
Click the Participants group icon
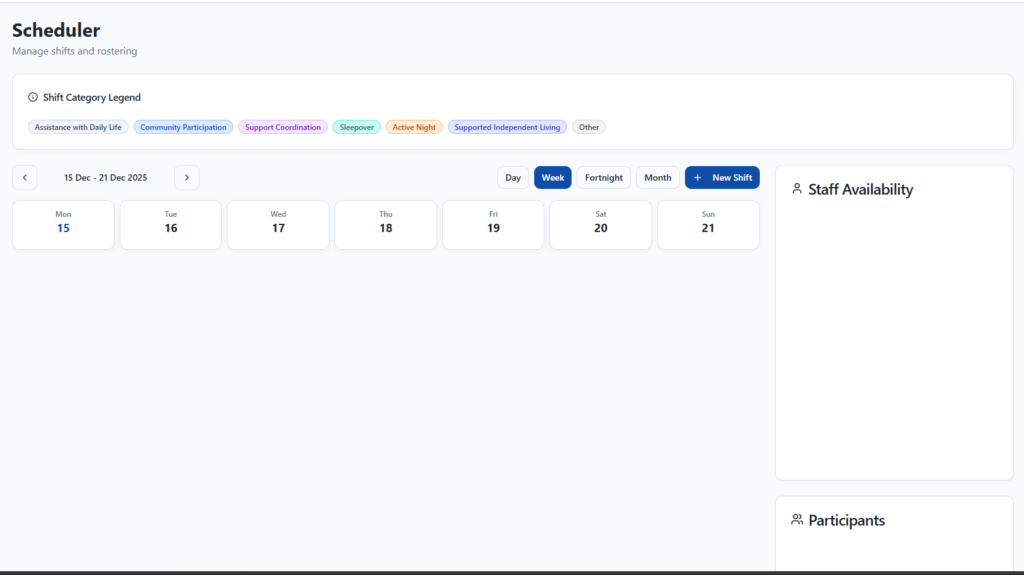click(797, 520)
